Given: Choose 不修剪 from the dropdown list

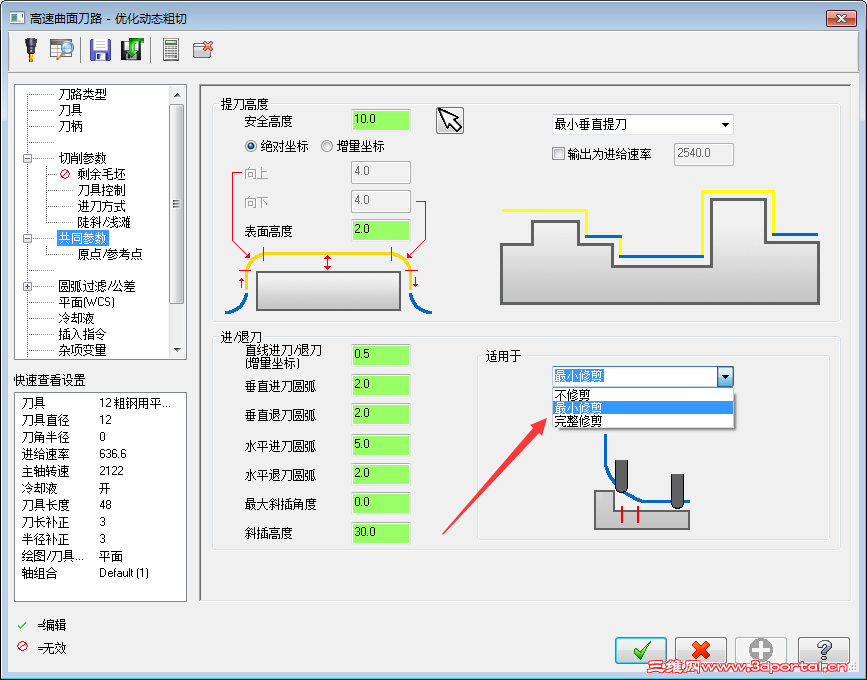Looking at the screenshot, I should point(643,395).
